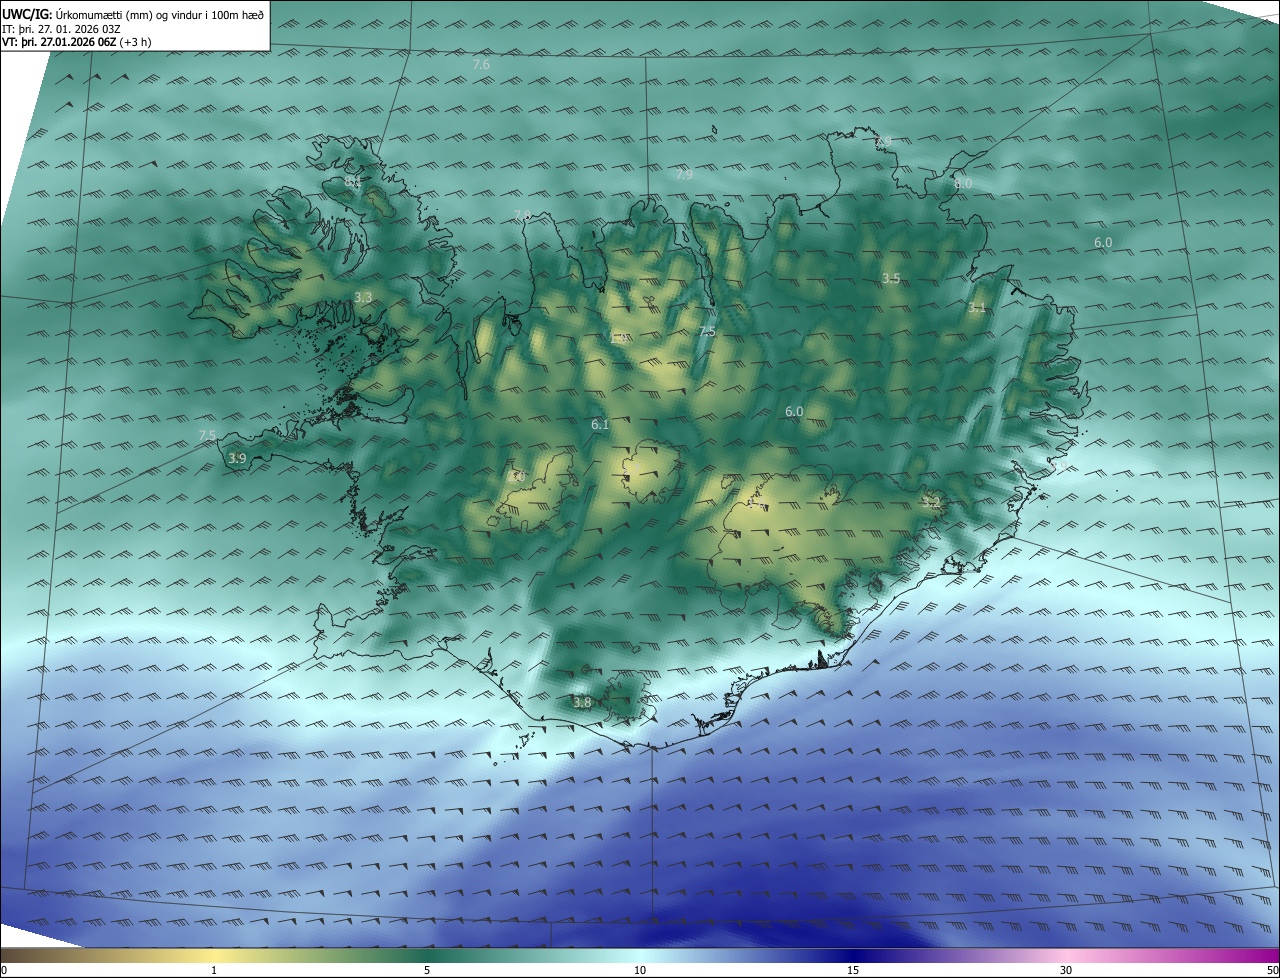Click the 6.0 label over the eastern sea
This screenshot has height=978, width=1280.
click(x=1103, y=243)
